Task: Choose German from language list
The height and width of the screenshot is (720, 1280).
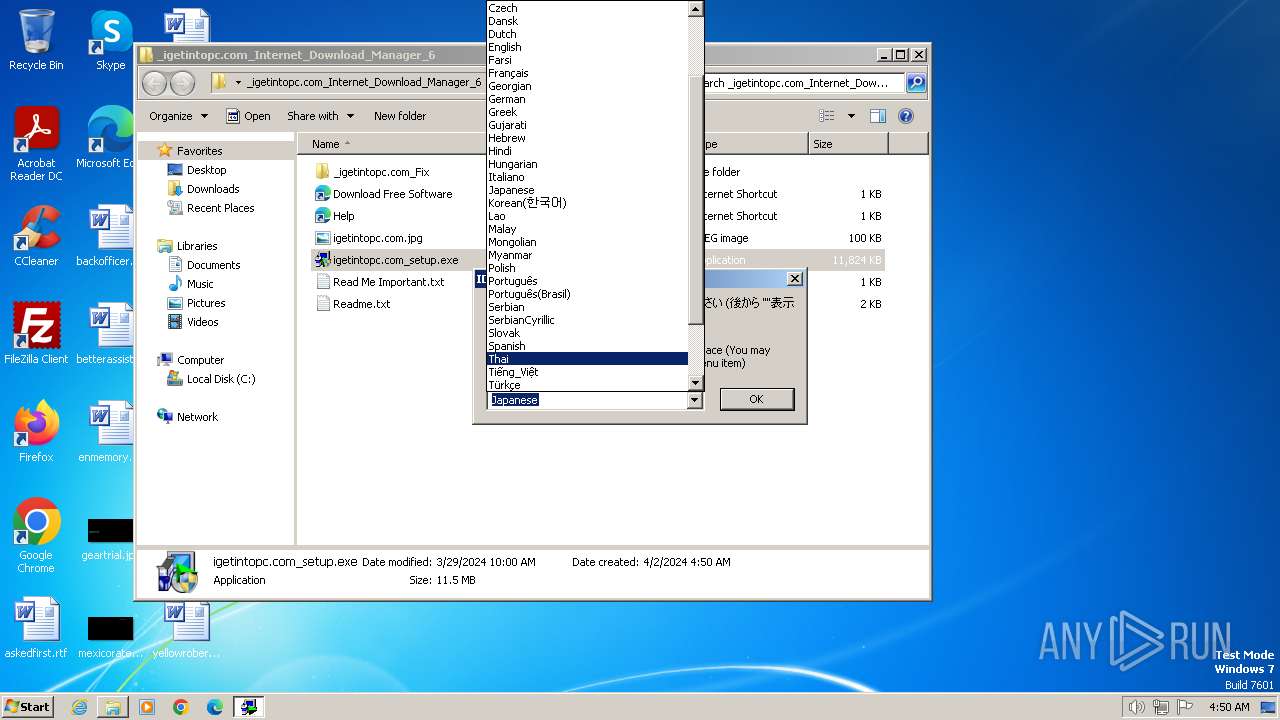Action: tap(588, 99)
